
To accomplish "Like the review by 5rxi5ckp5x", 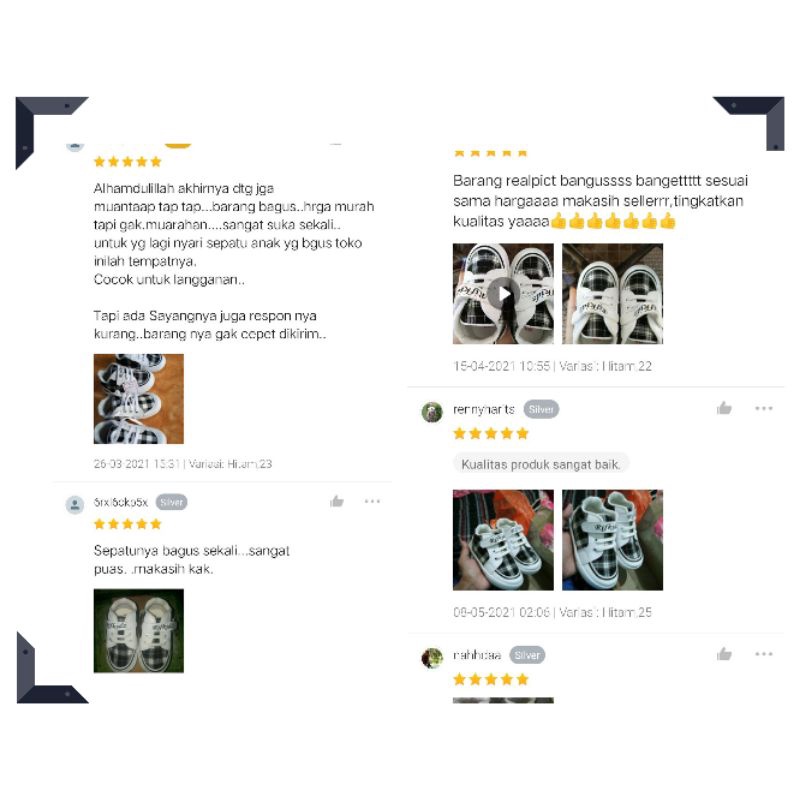I will click(337, 502).
